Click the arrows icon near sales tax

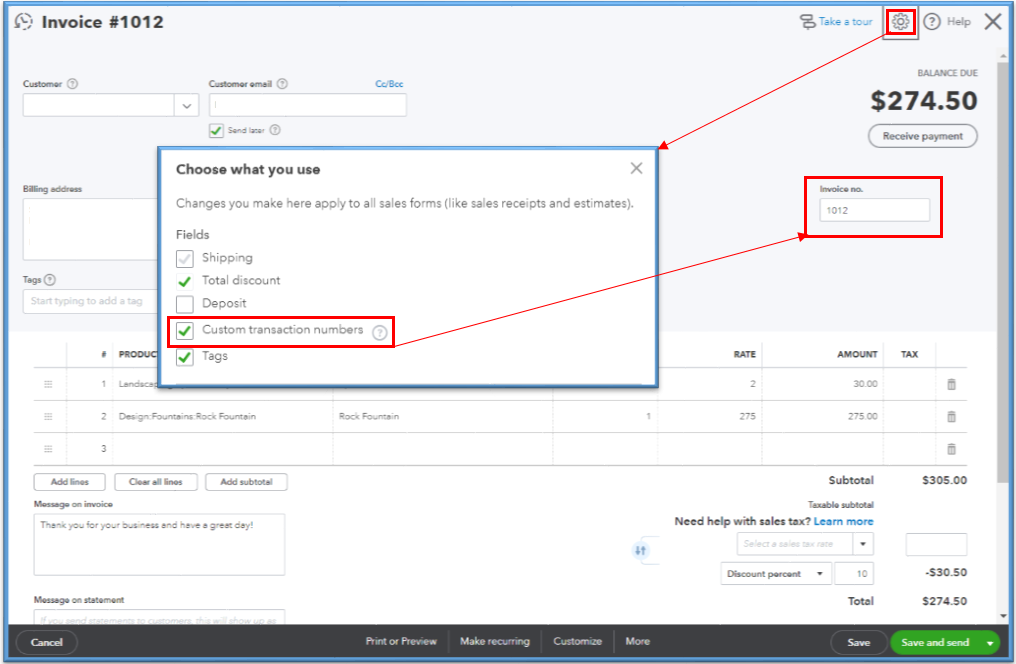pos(642,550)
